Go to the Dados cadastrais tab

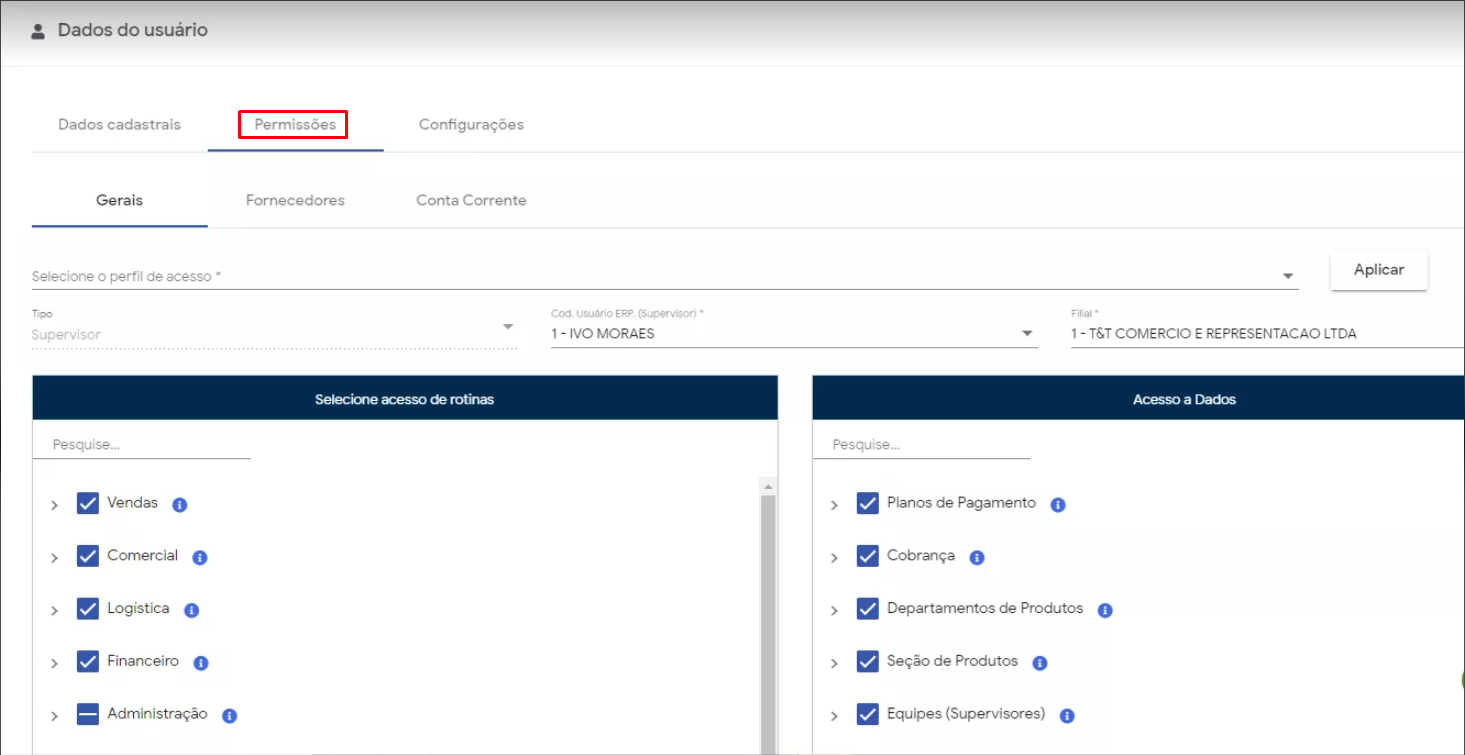pyautogui.click(x=119, y=125)
